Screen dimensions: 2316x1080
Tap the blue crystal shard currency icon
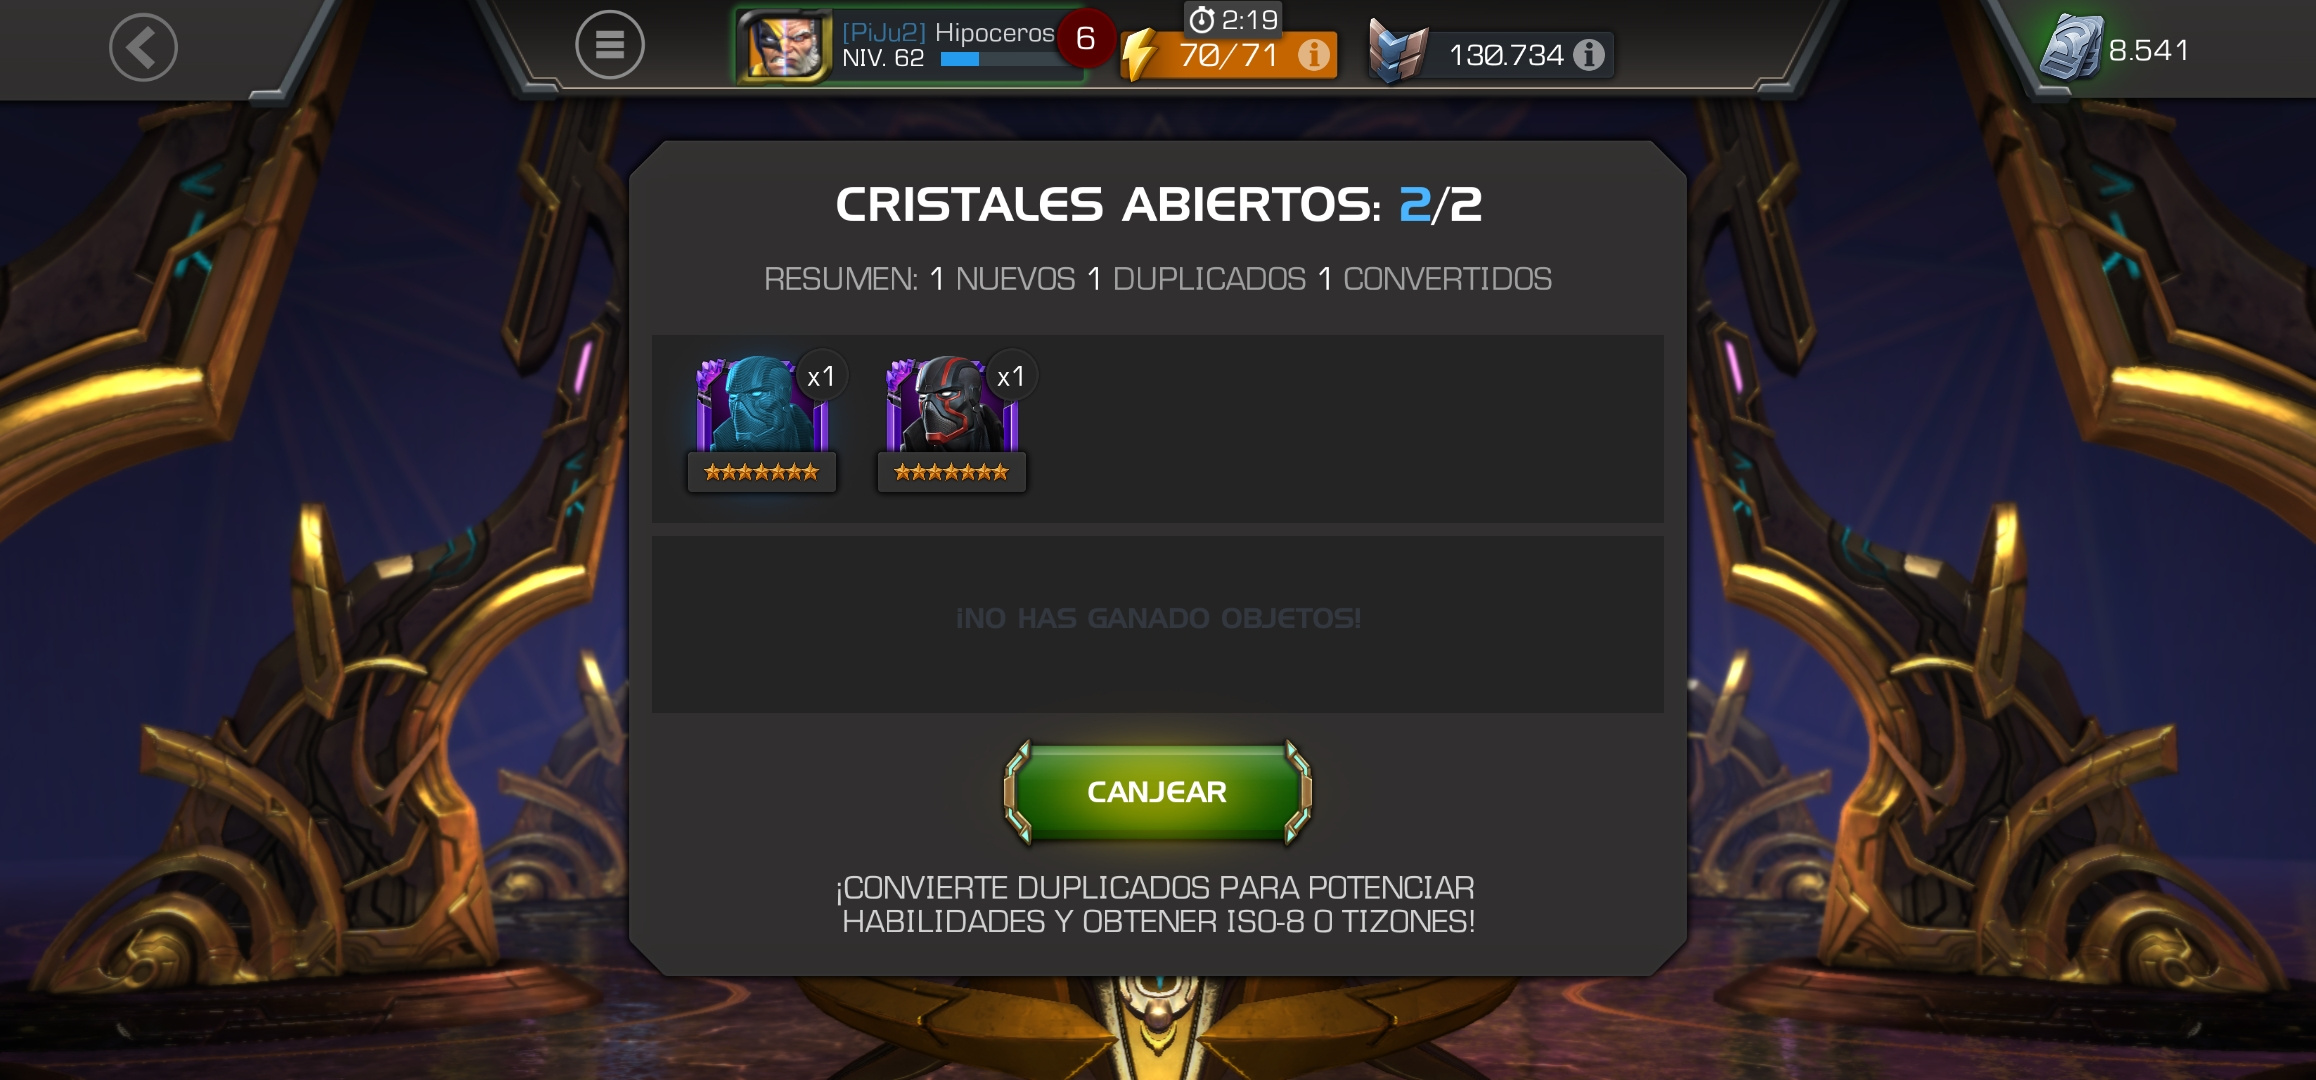(x=1397, y=52)
